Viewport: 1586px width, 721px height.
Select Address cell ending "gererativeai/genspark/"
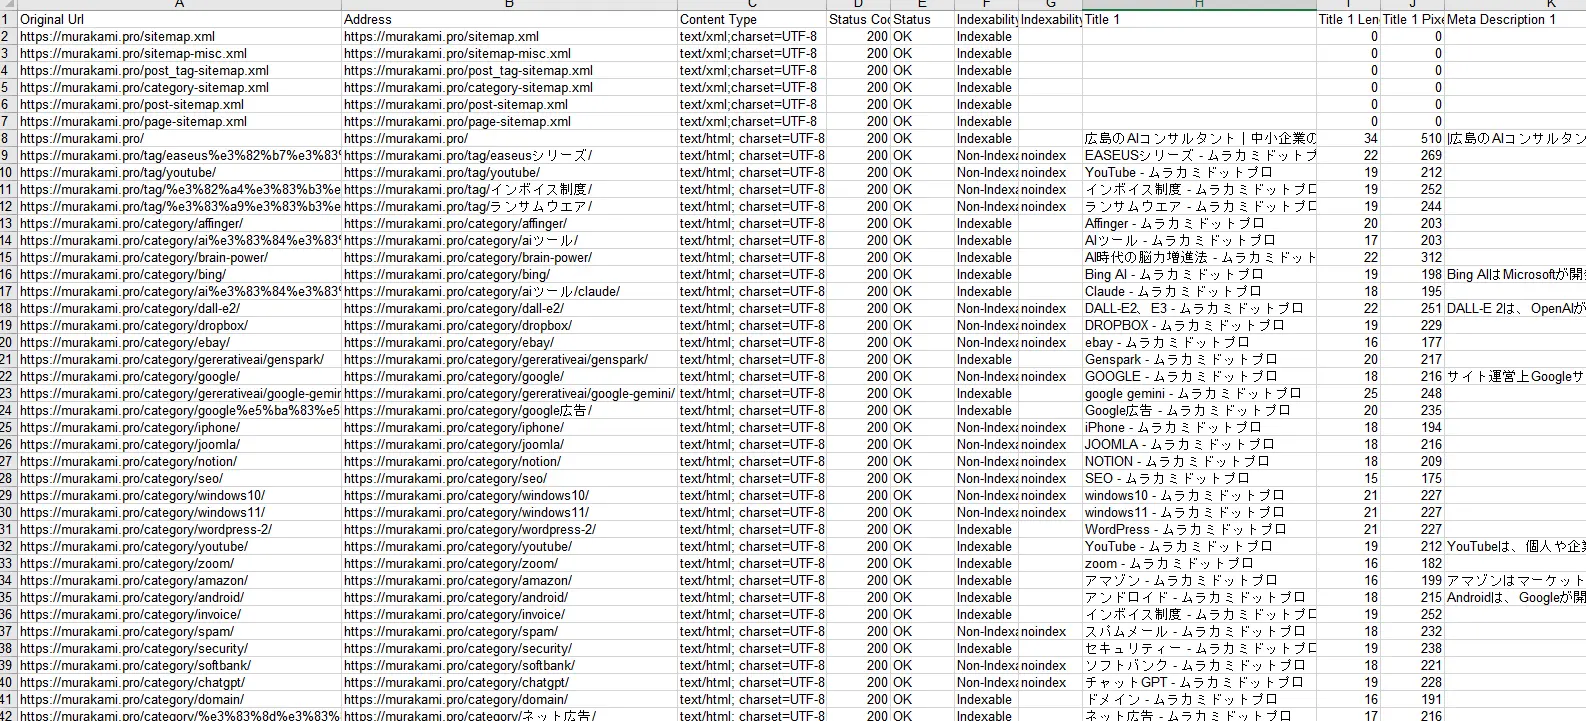click(x=509, y=359)
